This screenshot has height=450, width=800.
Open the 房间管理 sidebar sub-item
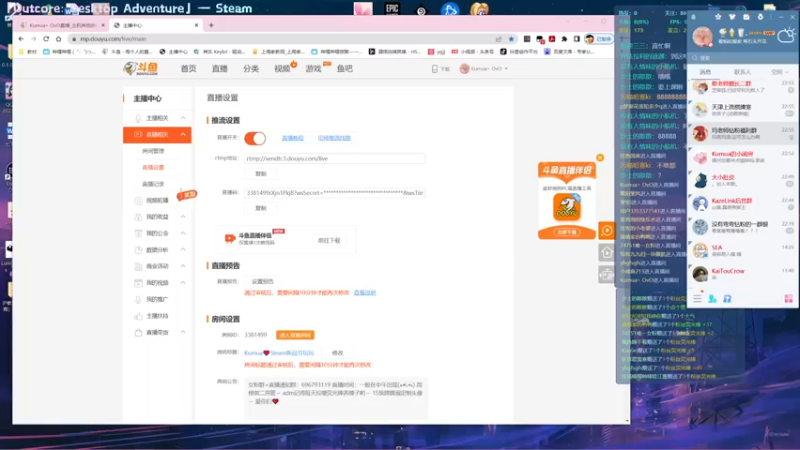coord(153,151)
